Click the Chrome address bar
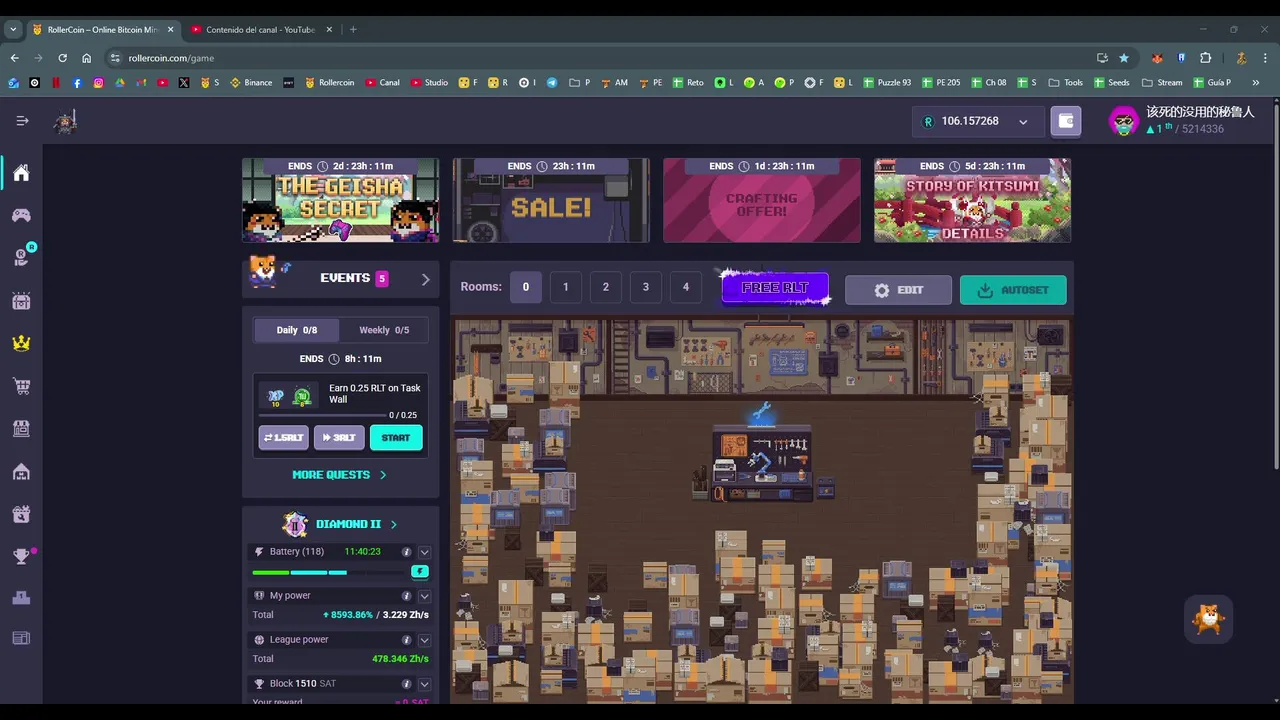This screenshot has height=720, width=1280. pos(600,58)
